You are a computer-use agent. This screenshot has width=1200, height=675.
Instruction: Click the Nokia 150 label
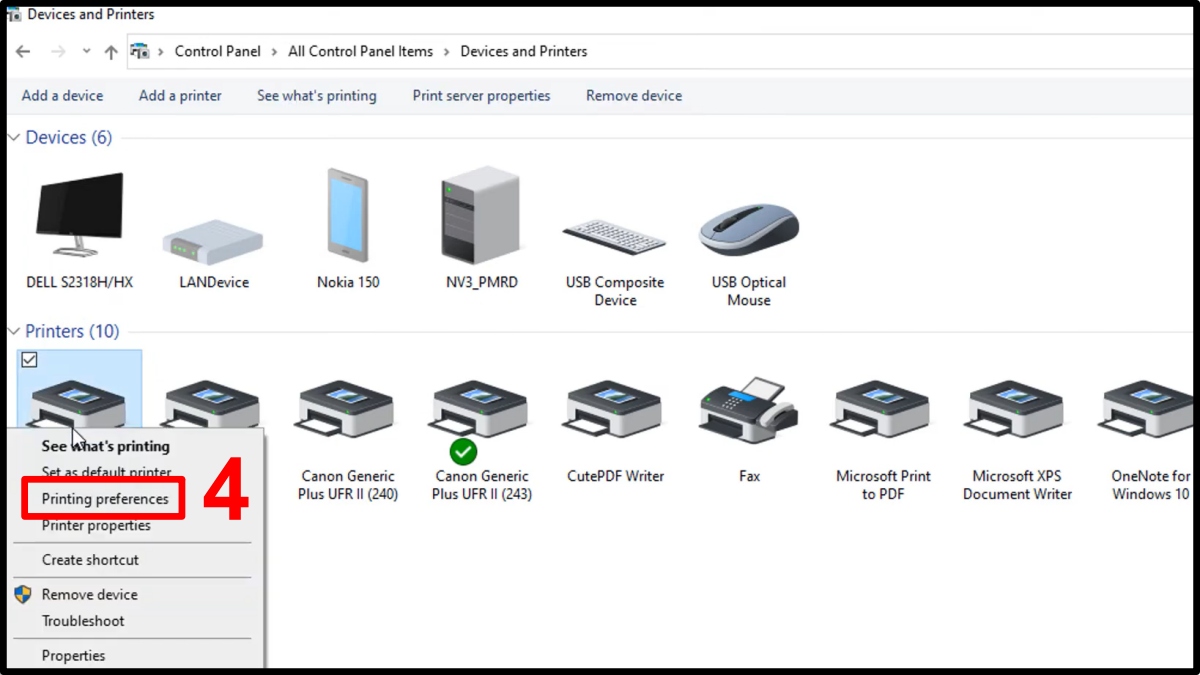tap(348, 283)
